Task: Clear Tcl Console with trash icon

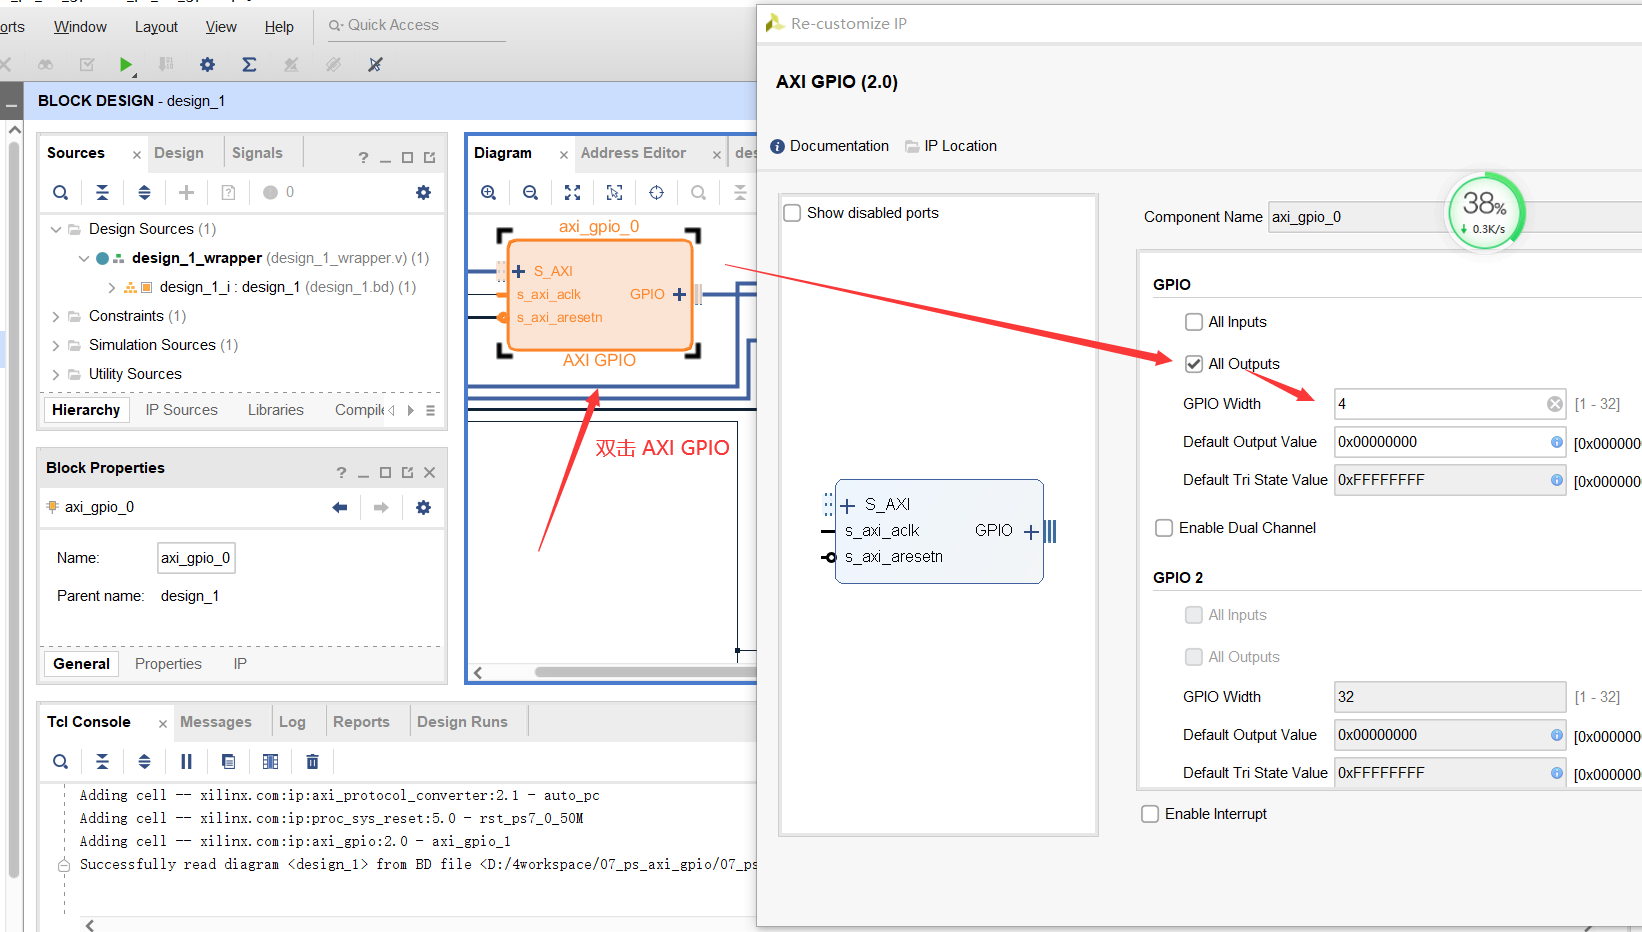Action: pos(312,761)
